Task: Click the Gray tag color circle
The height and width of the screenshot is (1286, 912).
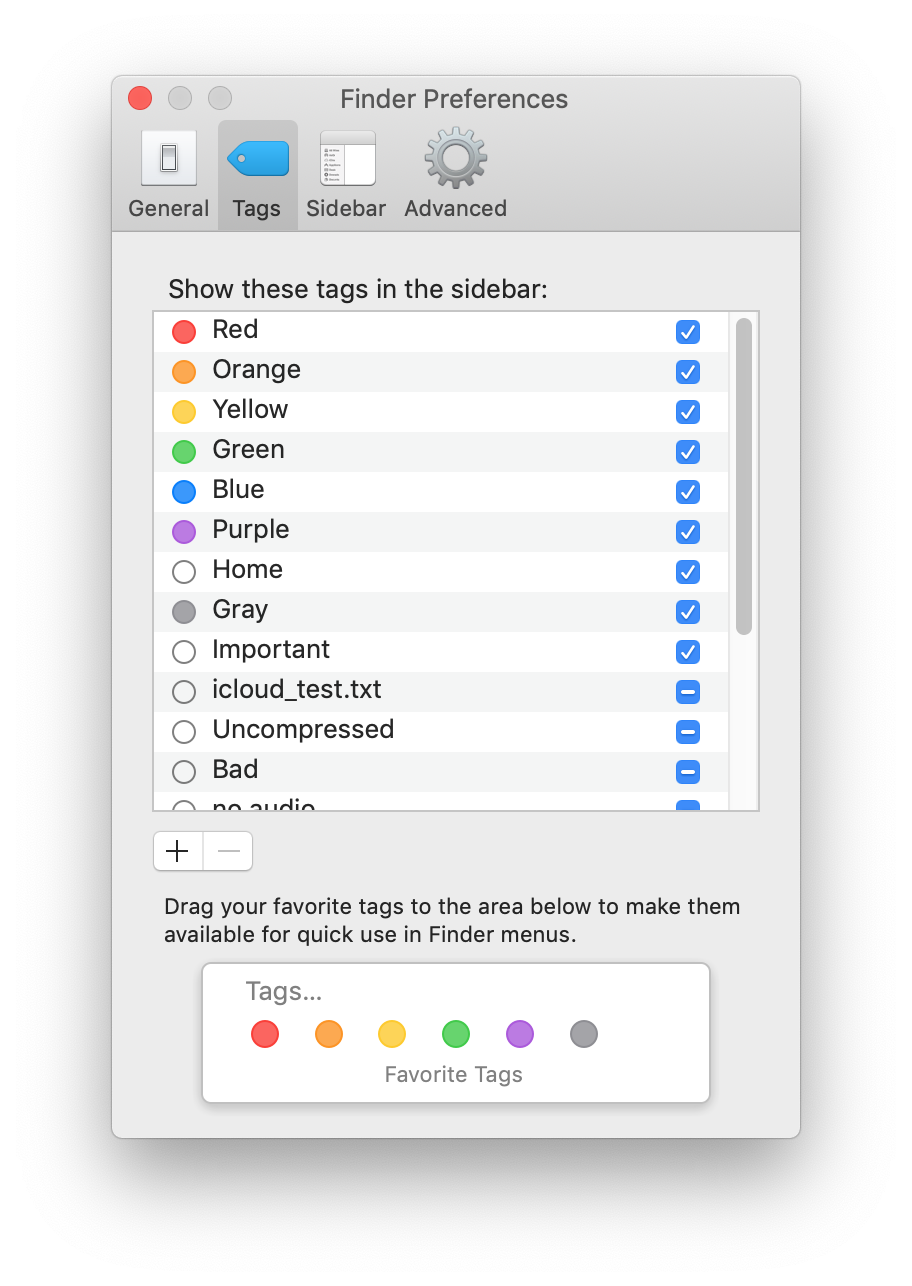Action: pyautogui.click(x=184, y=611)
